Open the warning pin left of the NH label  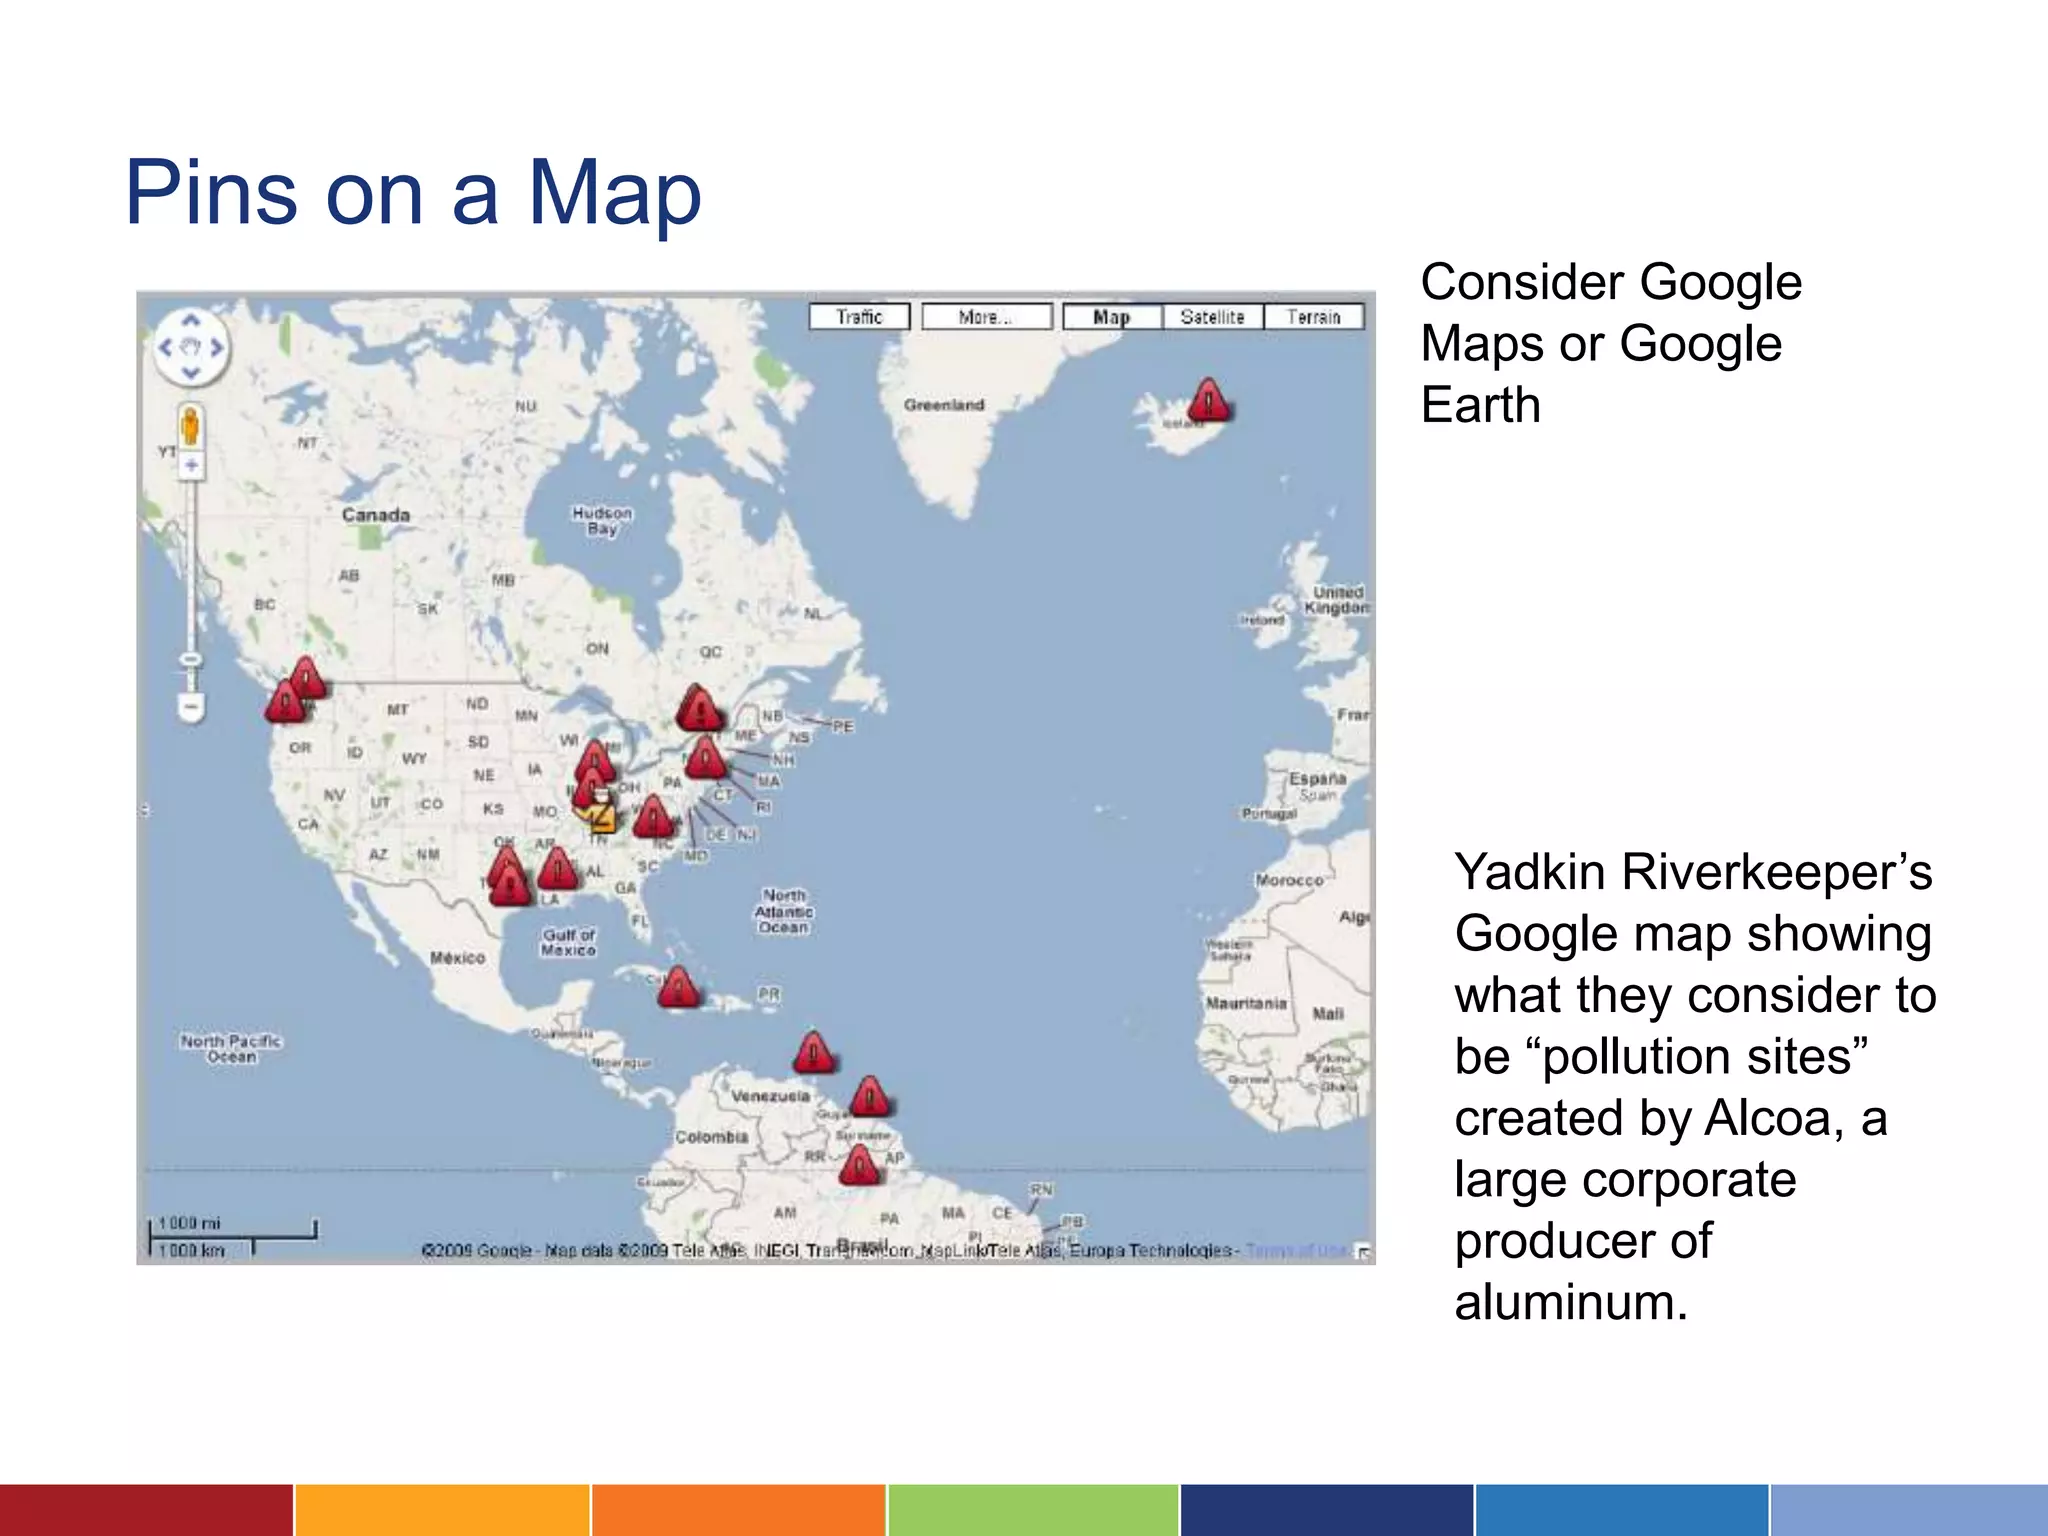[706, 757]
